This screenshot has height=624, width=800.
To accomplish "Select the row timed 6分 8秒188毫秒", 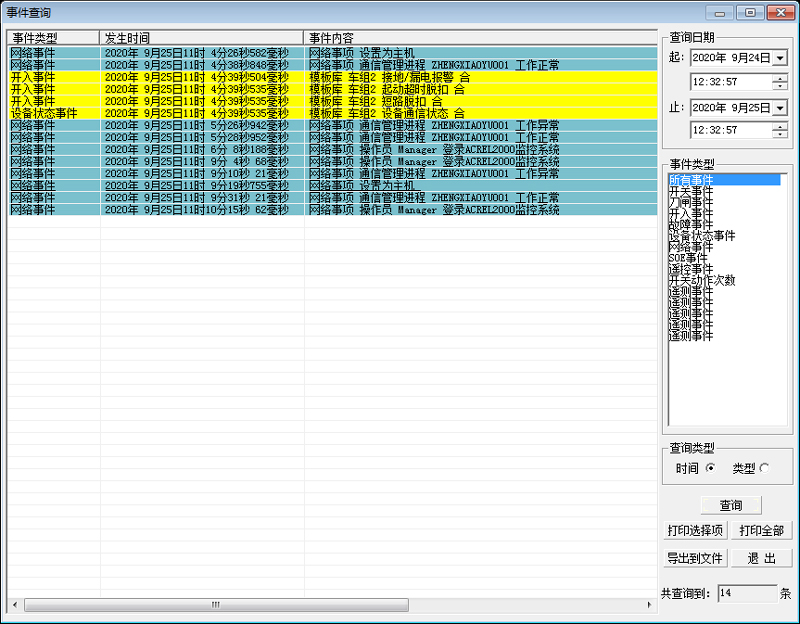I will click(333, 150).
